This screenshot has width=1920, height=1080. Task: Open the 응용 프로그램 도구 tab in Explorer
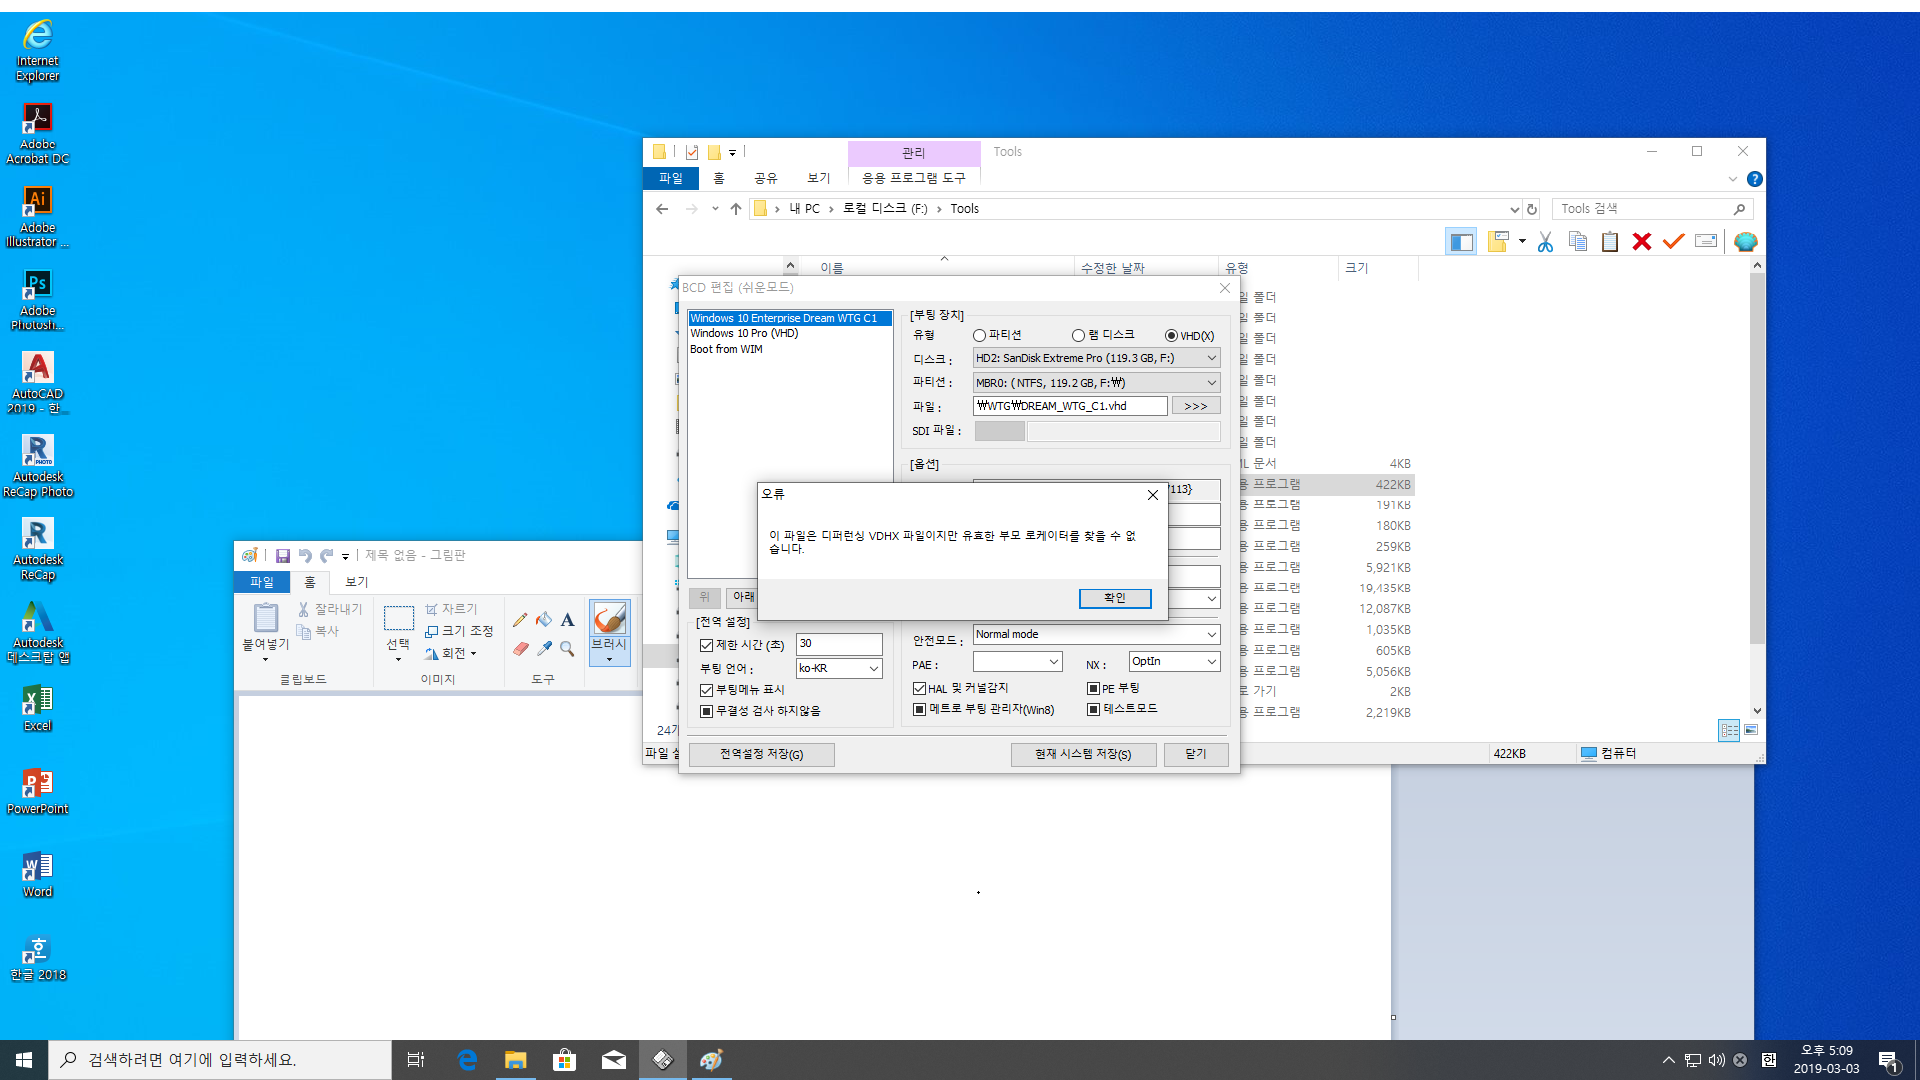click(914, 178)
